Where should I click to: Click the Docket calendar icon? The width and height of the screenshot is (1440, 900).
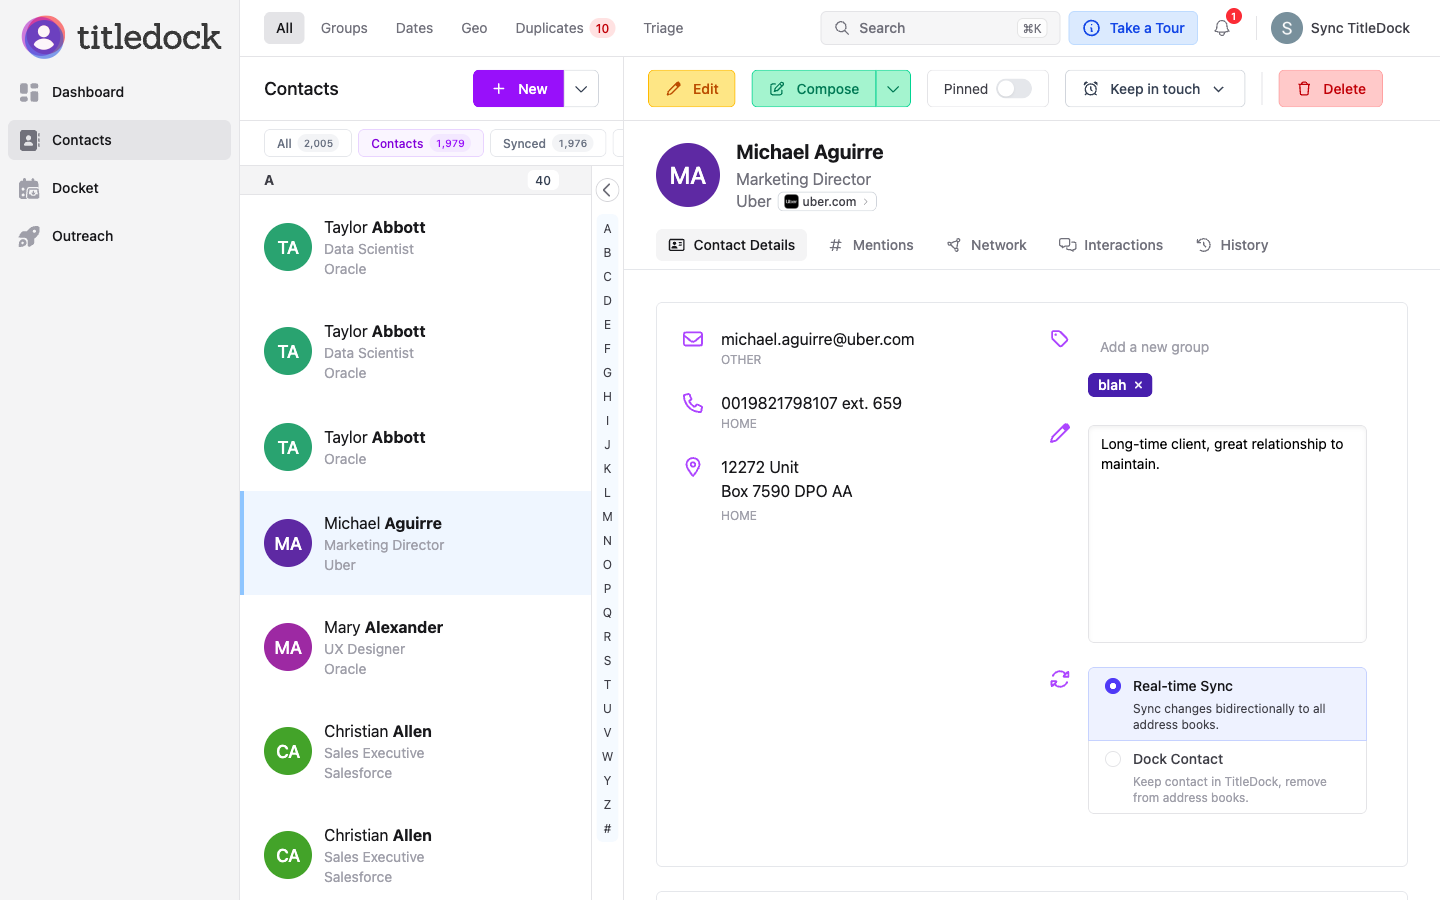(x=29, y=188)
